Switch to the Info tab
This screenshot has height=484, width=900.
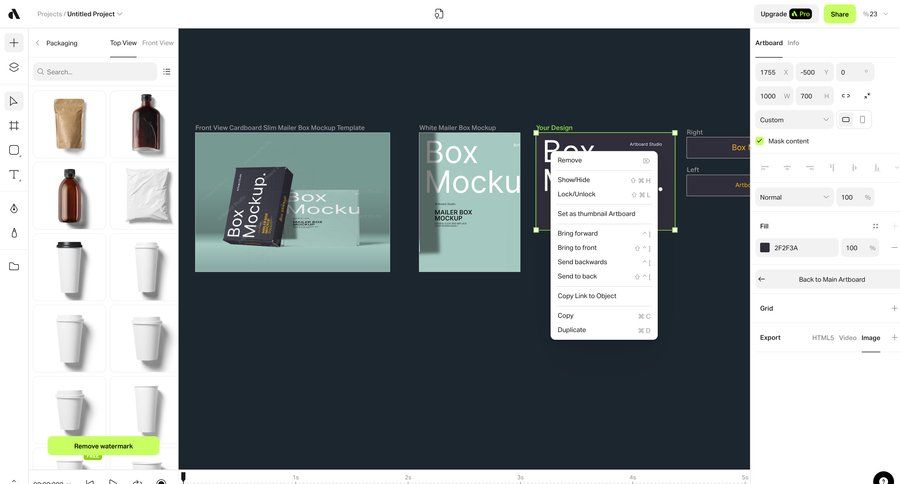(x=793, y=43)
